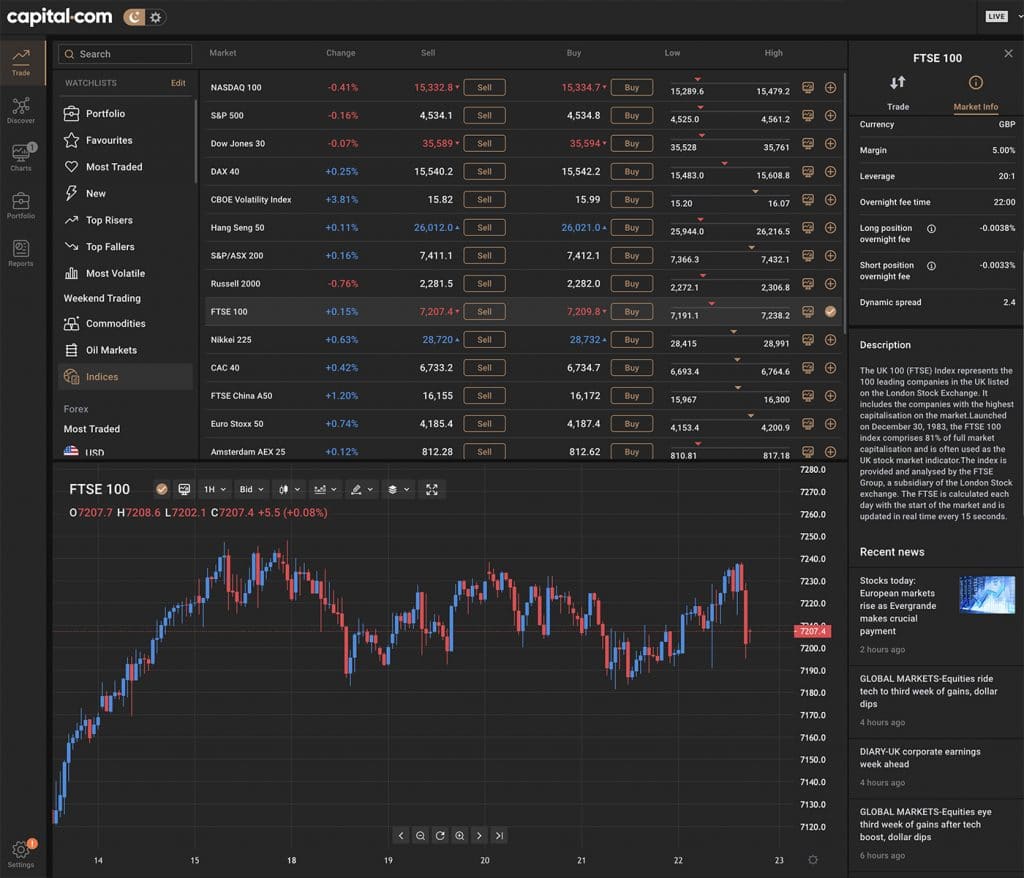Select the Top Risers watchlist
1024x878 pixels.
tap(125, 220)
